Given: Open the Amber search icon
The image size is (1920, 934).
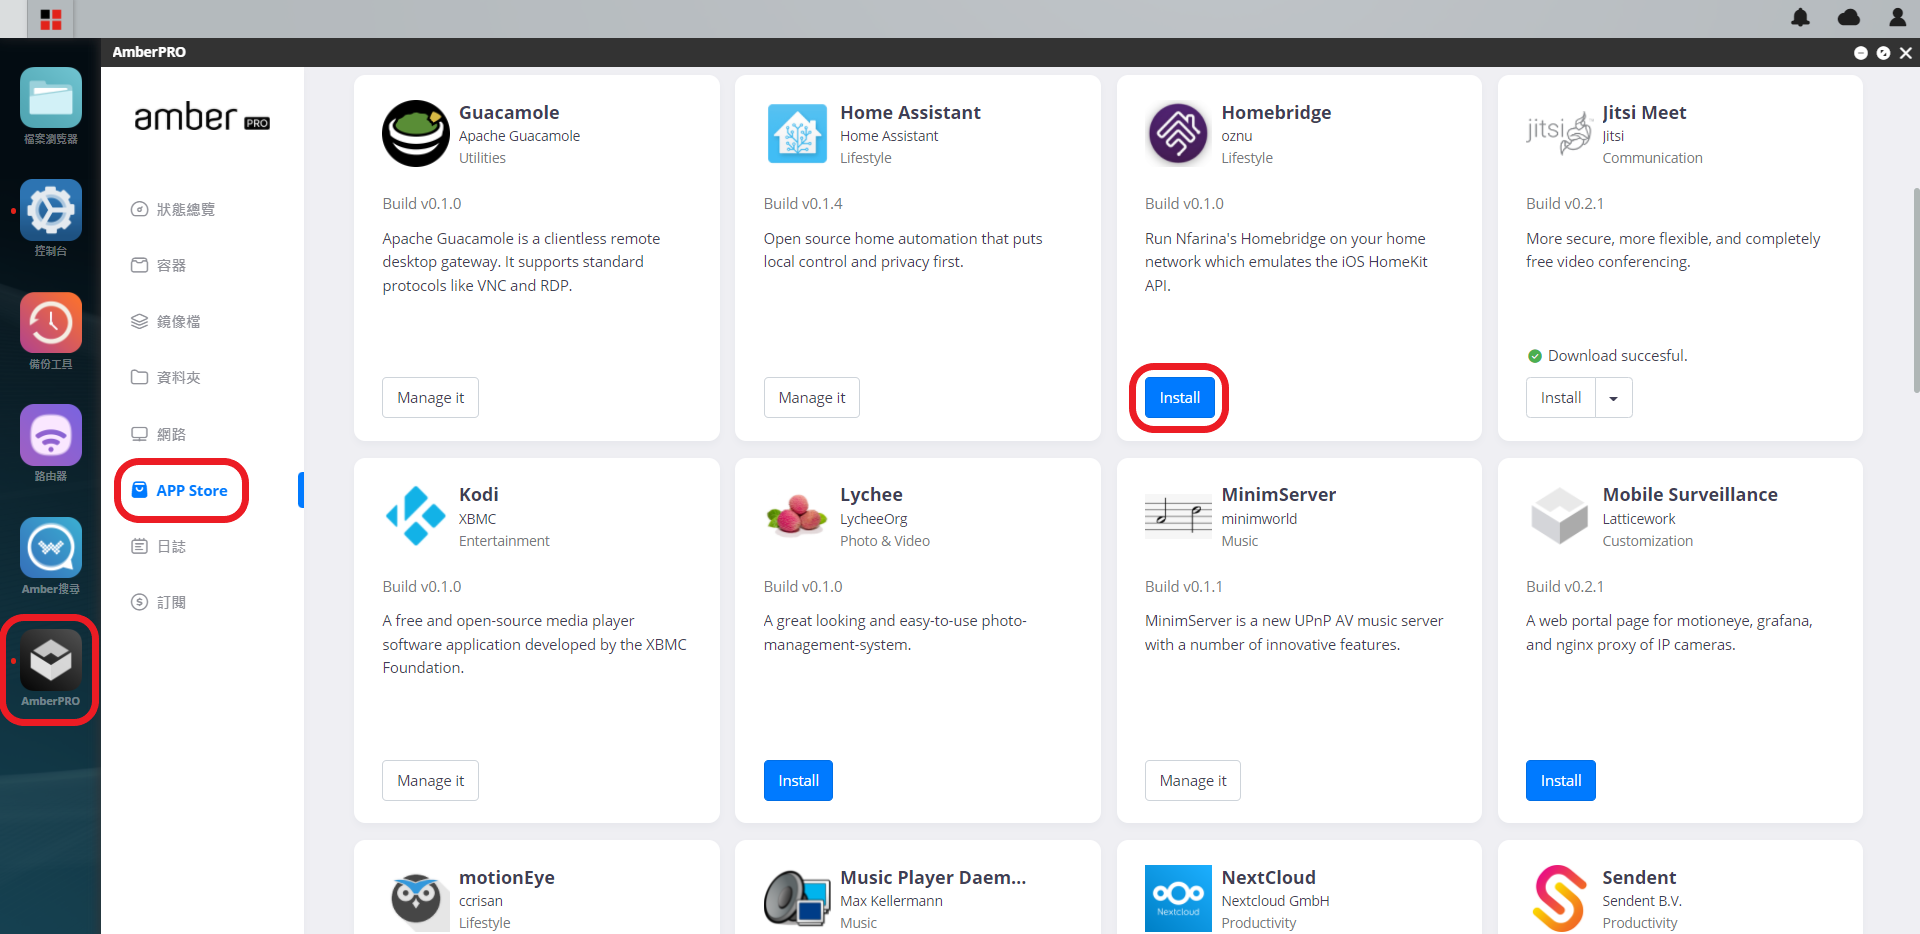Looking at the screenshot, I should tap(51, 548).
